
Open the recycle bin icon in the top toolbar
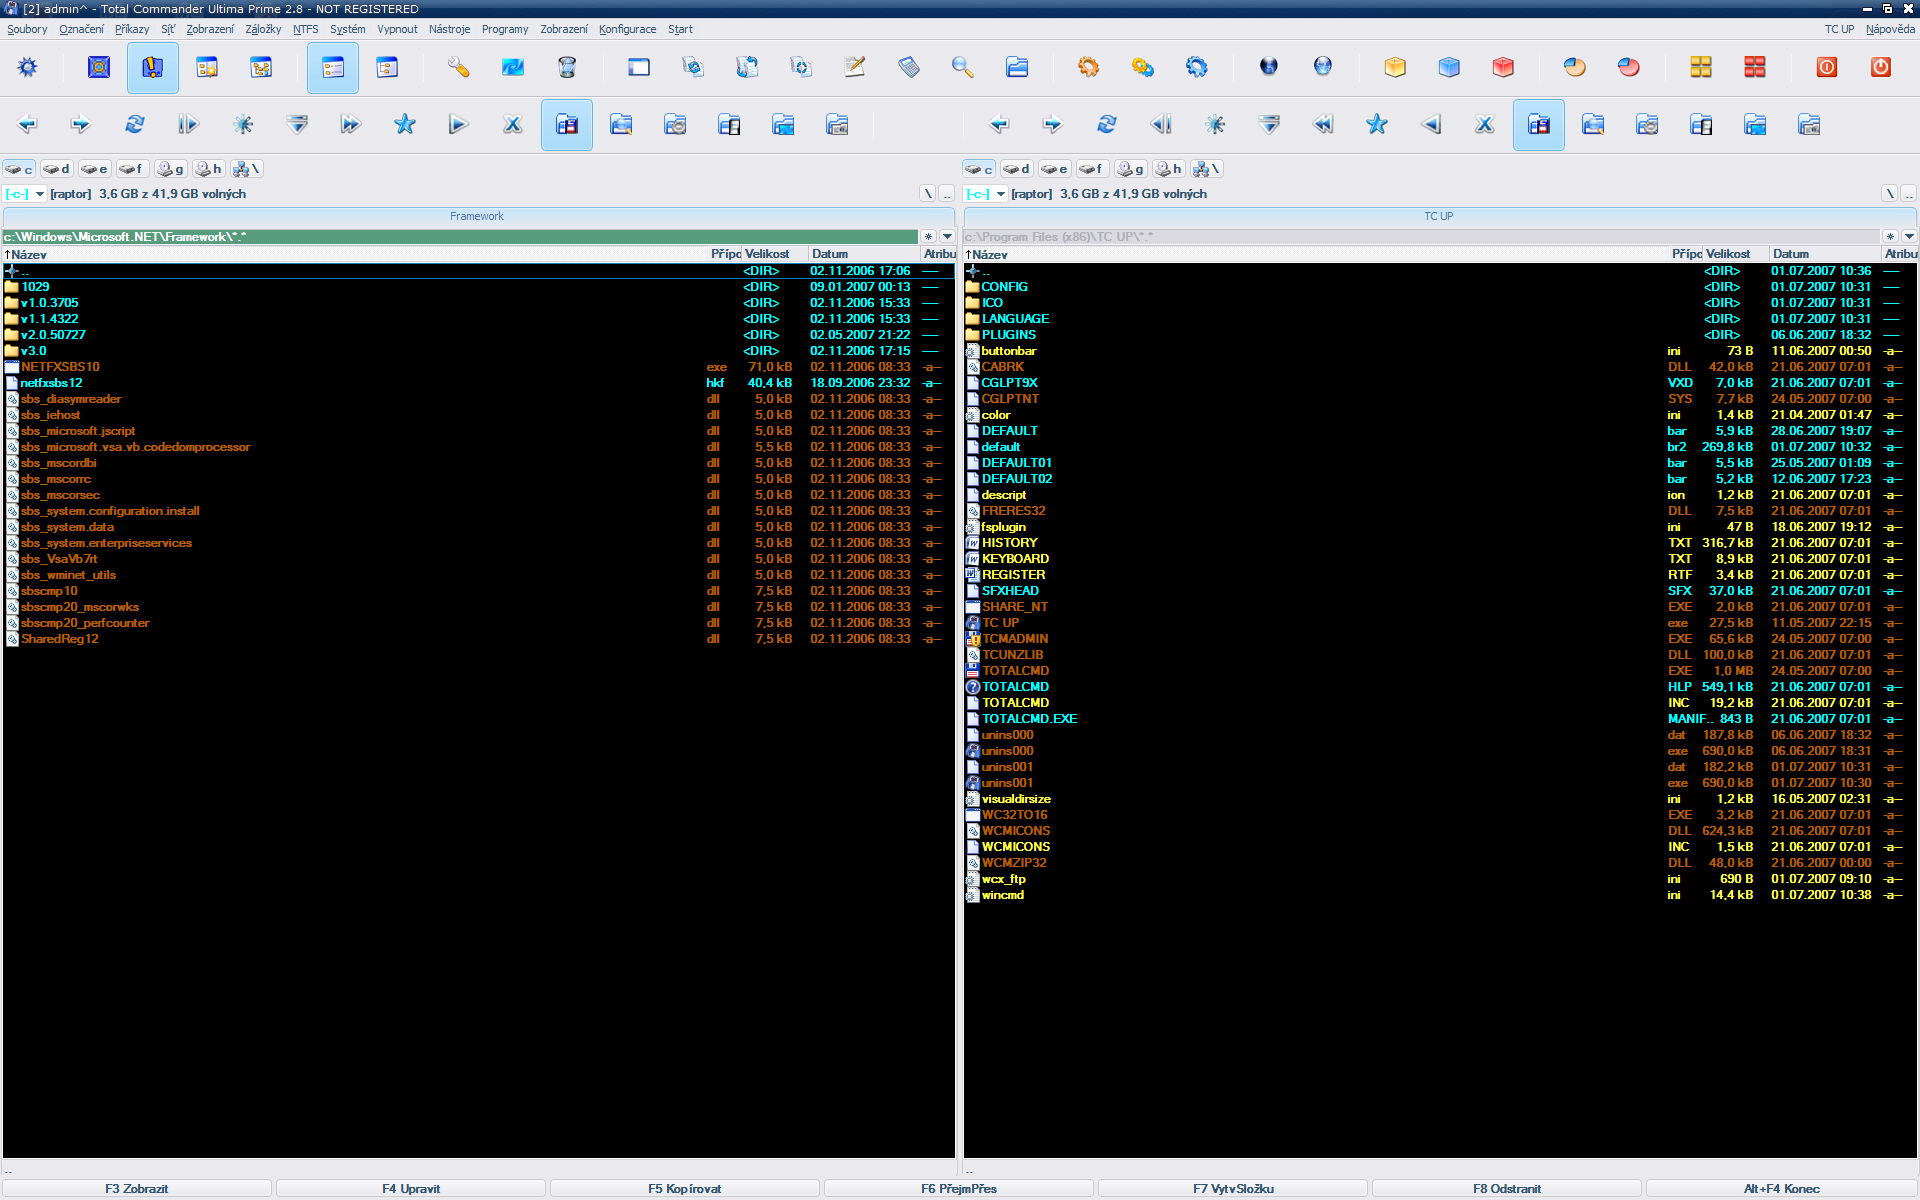[x=567, y=67]
